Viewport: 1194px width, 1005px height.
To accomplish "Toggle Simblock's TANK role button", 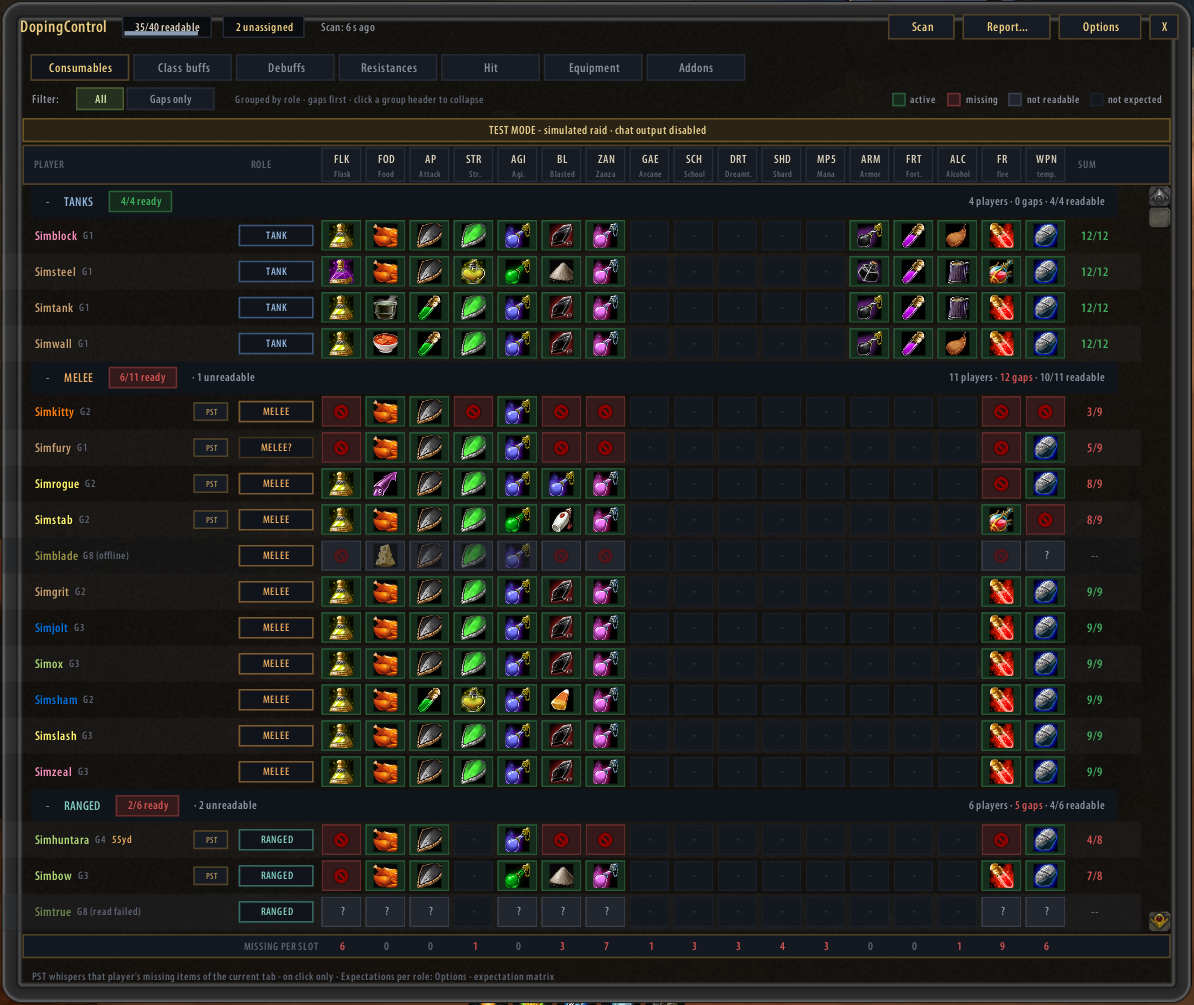I will pyautogui.click(x=276, y=236).
